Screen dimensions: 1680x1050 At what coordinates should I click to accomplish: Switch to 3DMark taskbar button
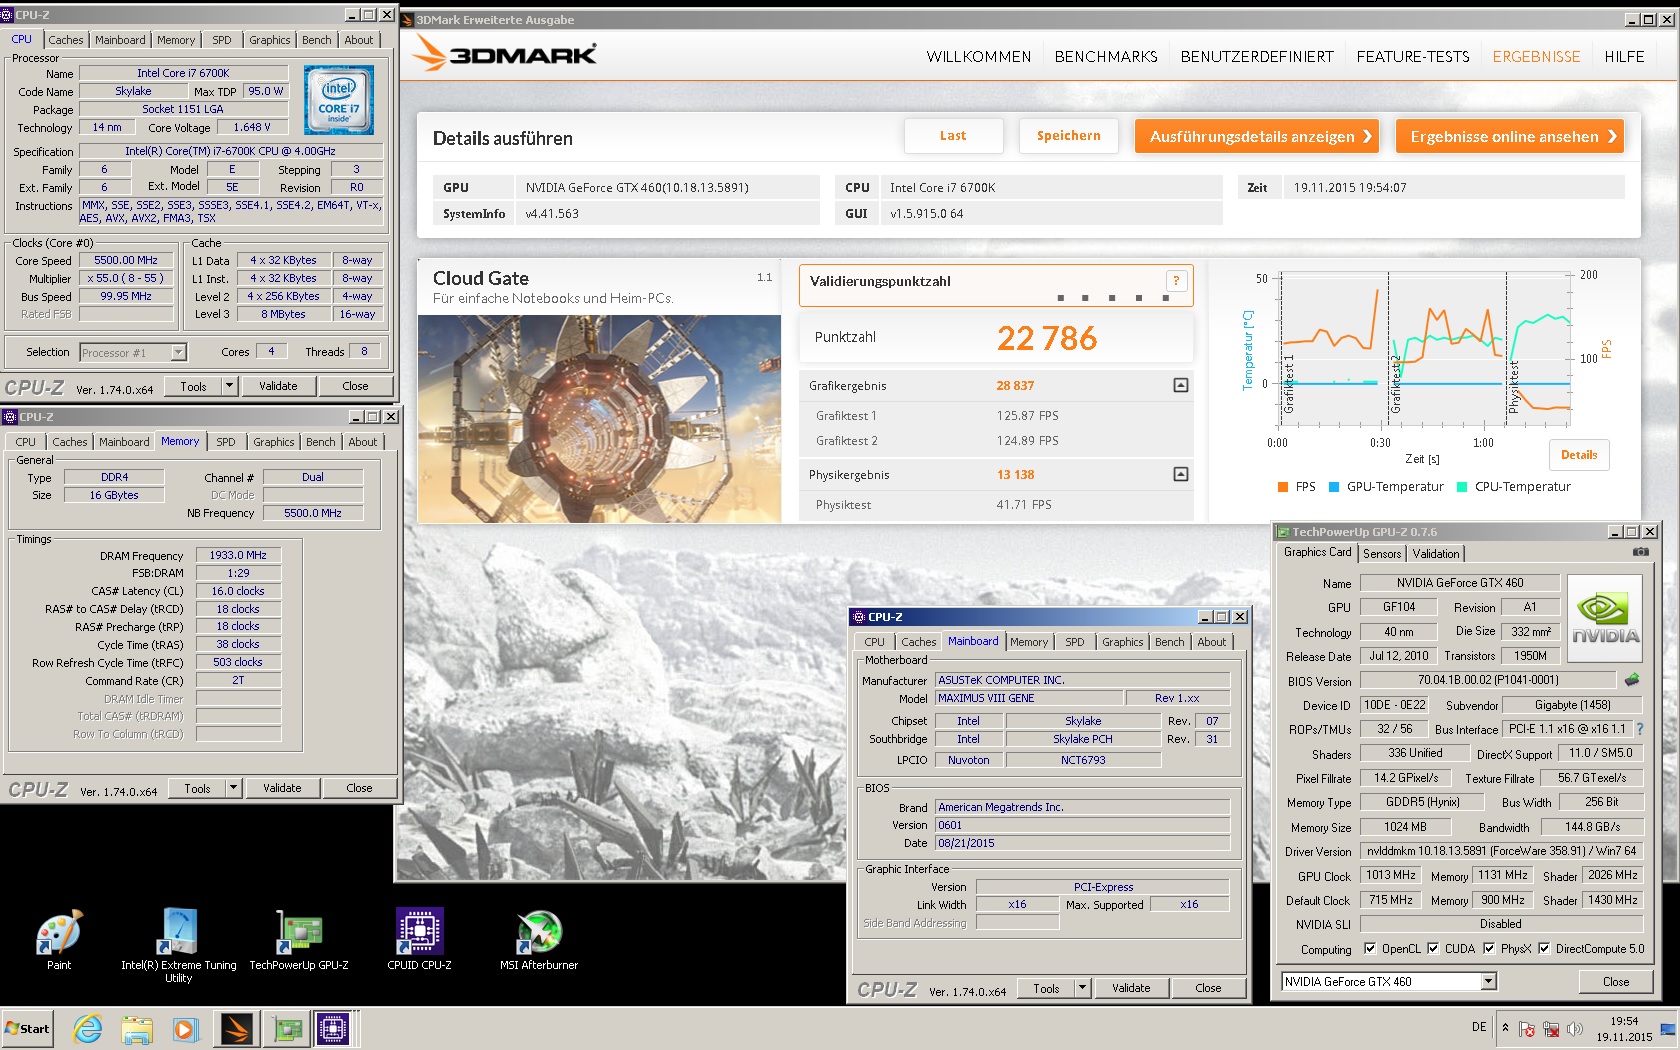pyautogui.click(x=237, y=1028)
